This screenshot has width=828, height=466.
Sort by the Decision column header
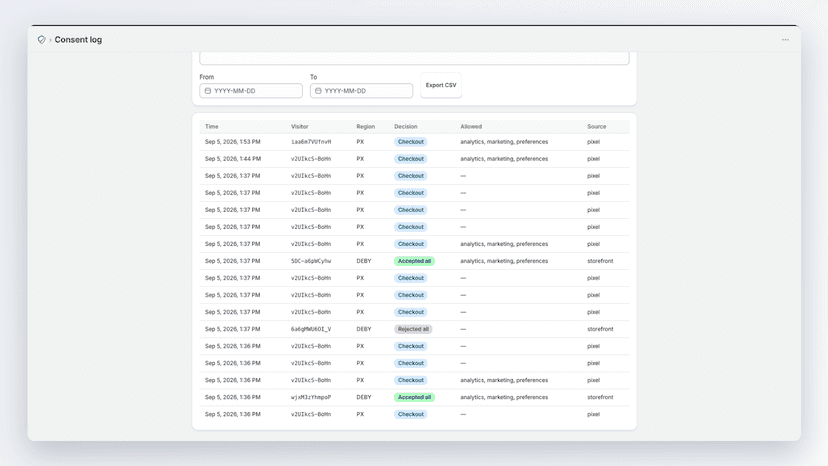(406, 127)
